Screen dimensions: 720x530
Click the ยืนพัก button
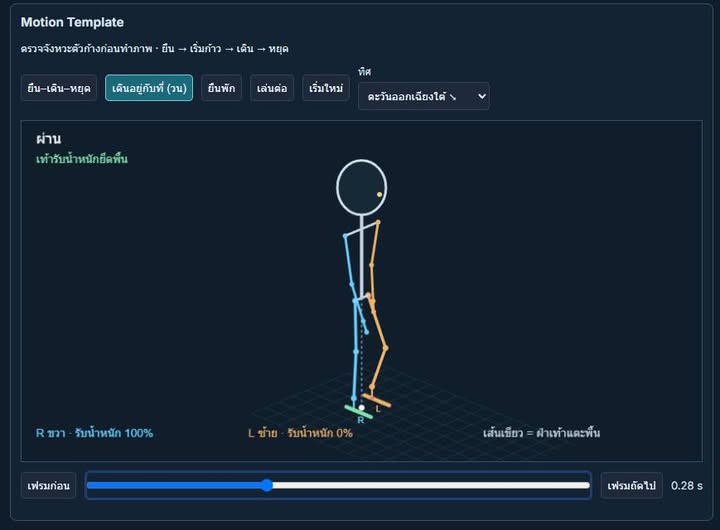[221, 88]
